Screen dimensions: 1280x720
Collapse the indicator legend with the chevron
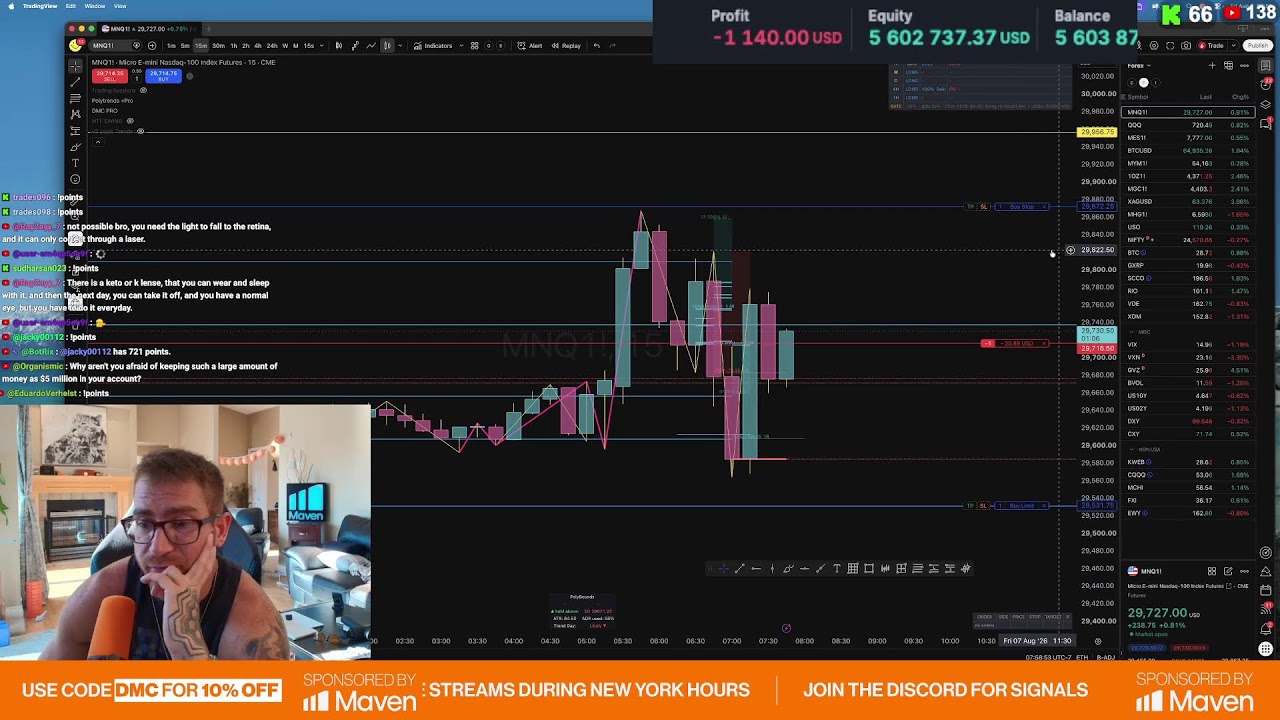[x=98, y=142]
